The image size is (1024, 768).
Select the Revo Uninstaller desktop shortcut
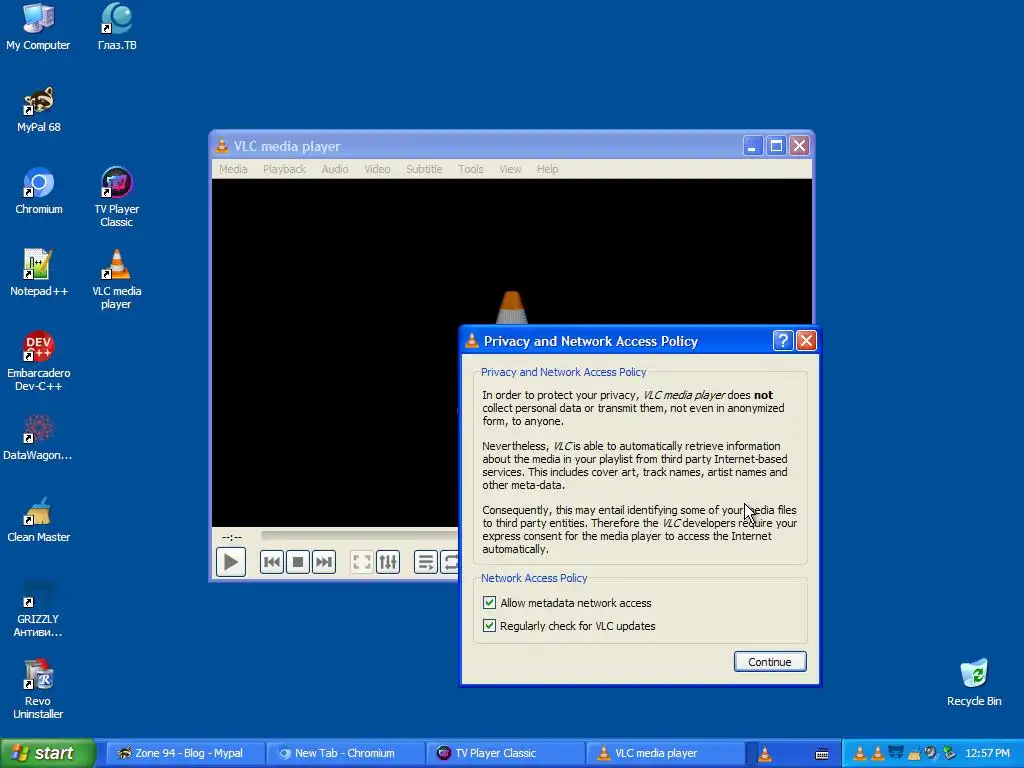pyautogui.click(x=38, y=690)
